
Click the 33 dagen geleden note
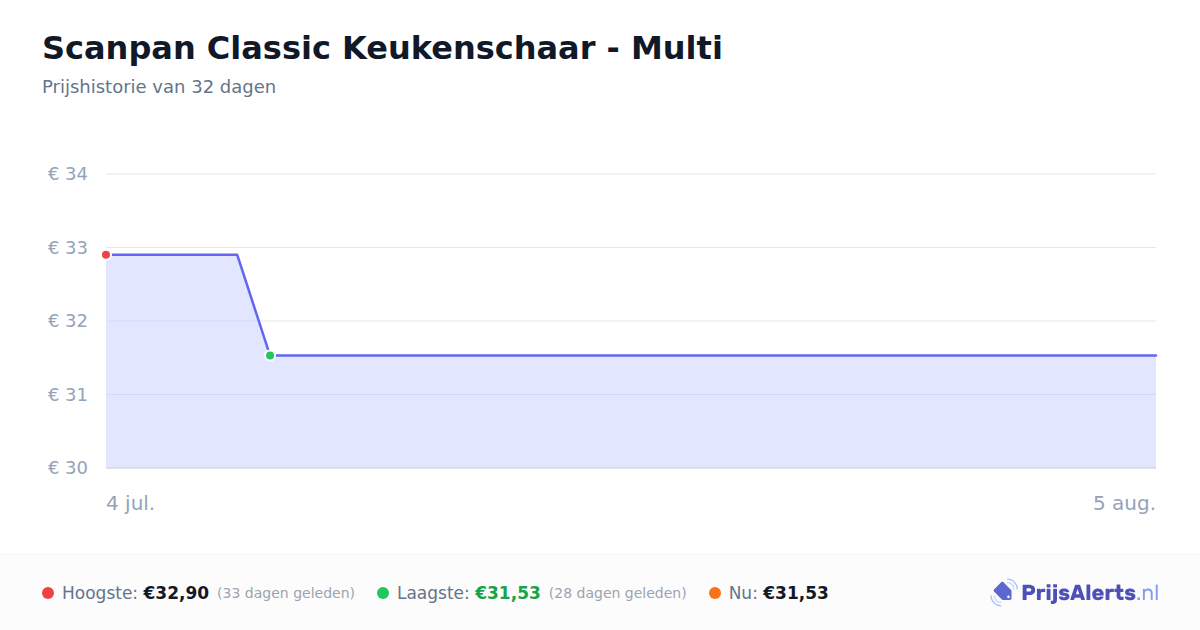[x=286, y=593]
